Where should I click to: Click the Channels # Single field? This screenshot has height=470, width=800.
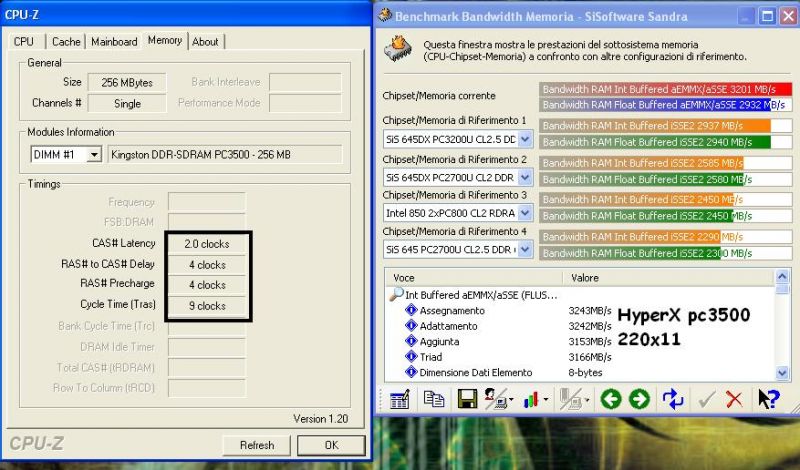tap(127, 104)
